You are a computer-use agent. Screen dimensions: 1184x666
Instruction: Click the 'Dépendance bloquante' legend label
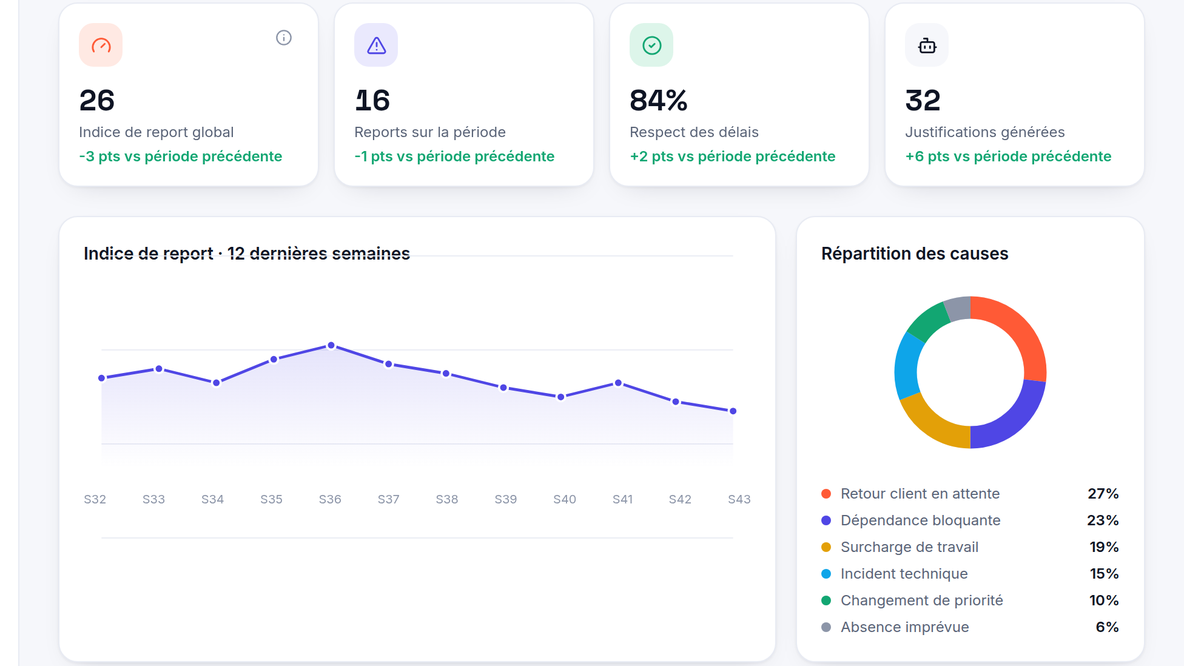click(920, 520)
